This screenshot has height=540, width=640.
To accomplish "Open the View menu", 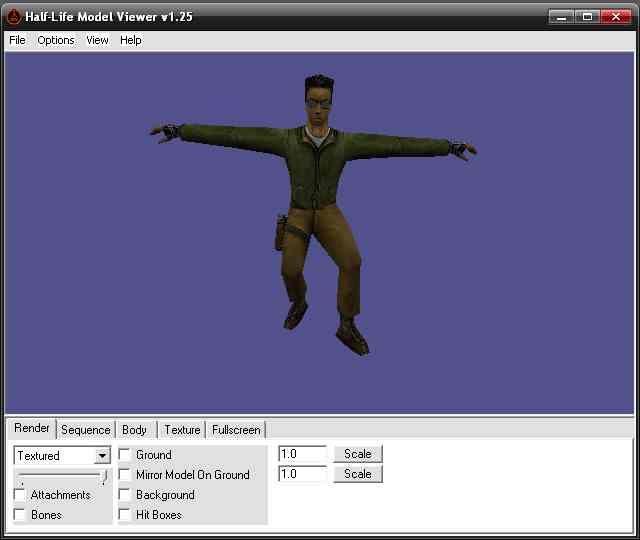I will click(97, 40).
